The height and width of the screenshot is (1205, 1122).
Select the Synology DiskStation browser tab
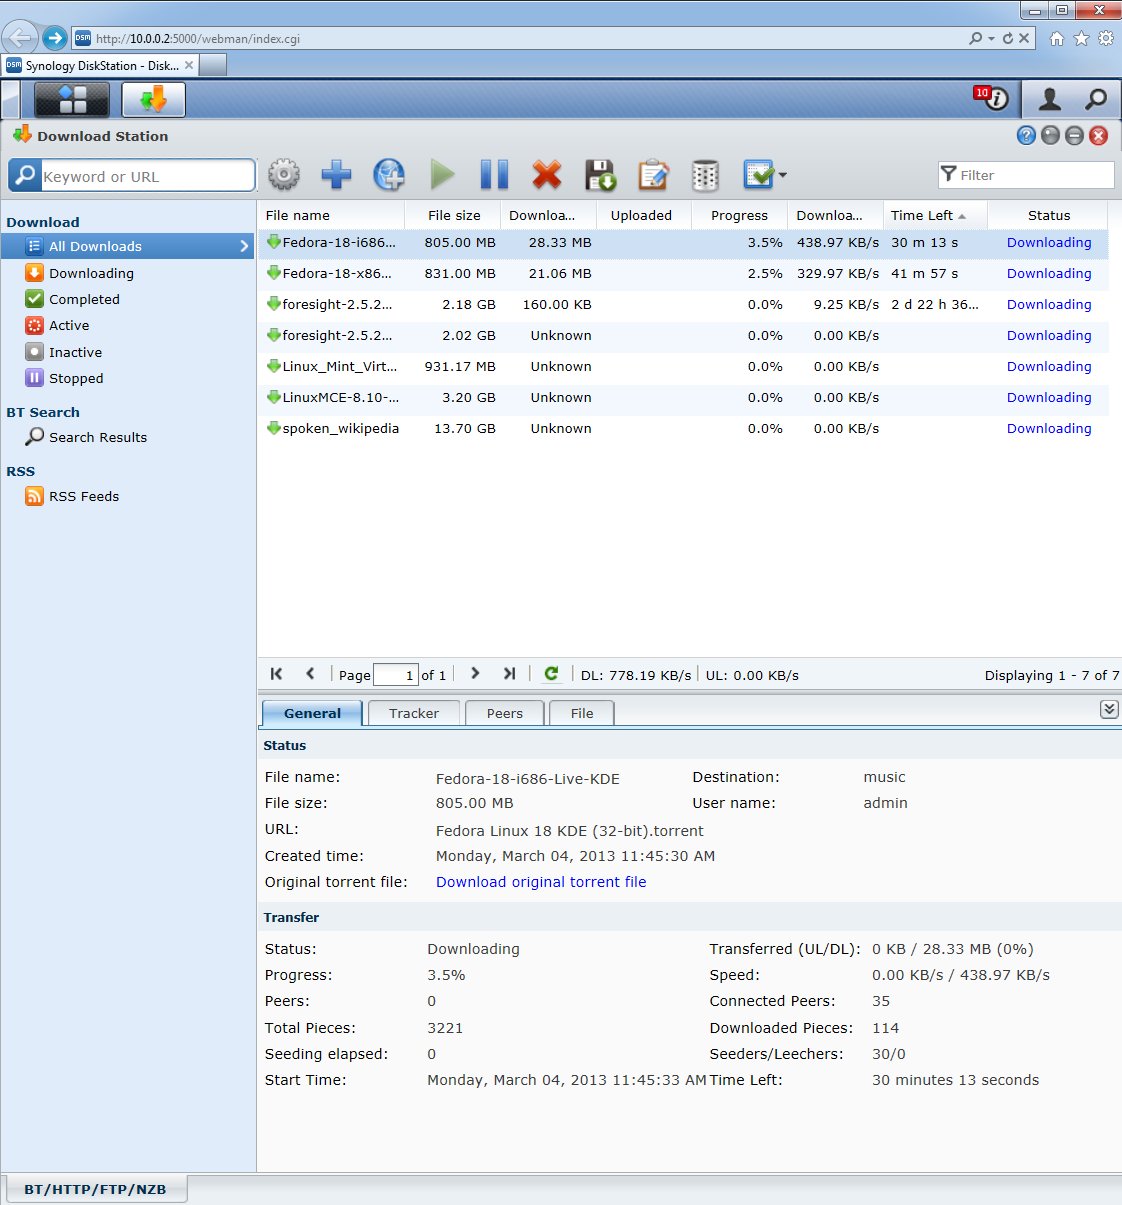(100, 65)
